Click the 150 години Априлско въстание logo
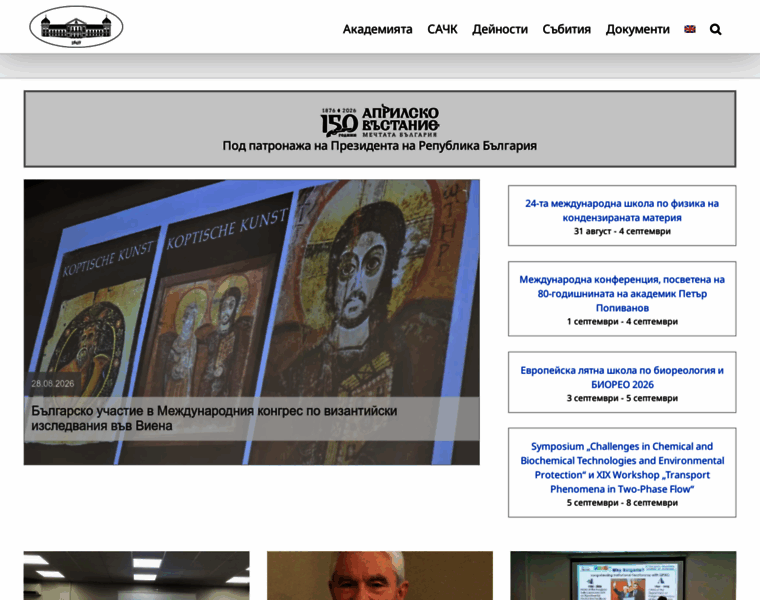Screen dimensions: 760x600 tap(380, 120)
